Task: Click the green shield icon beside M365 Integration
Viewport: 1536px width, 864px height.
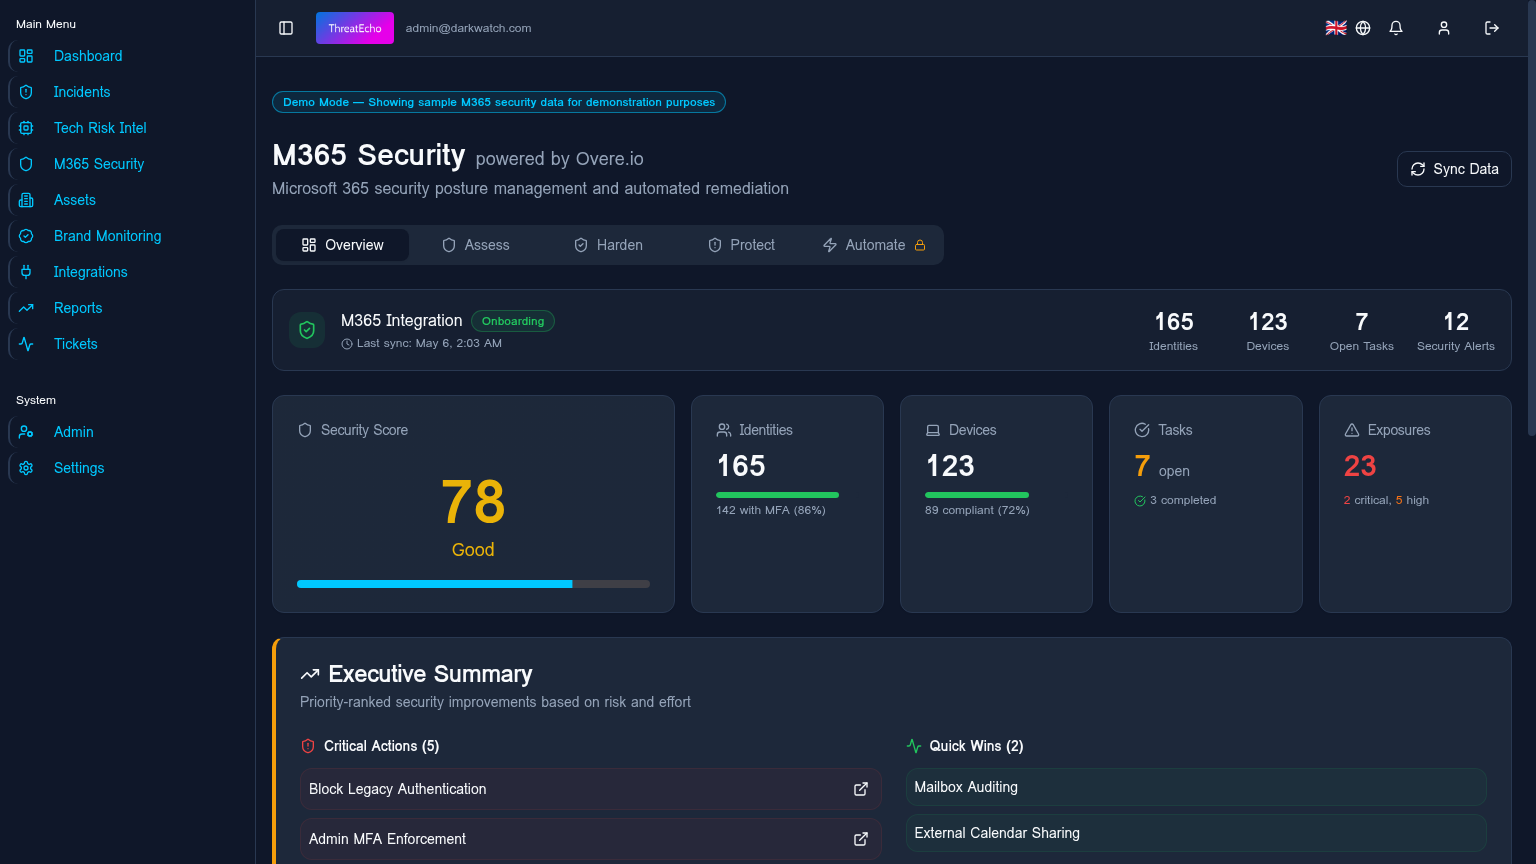Action: tap(307, 330)
